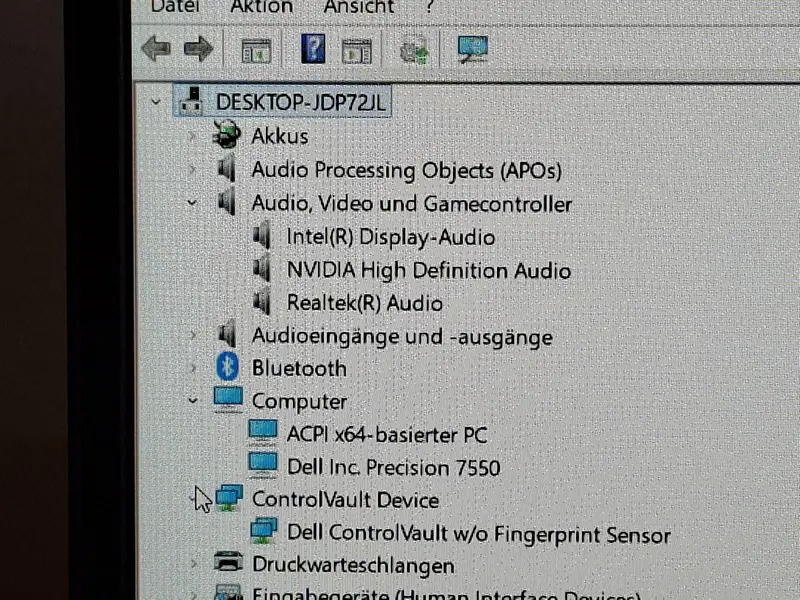The image size is (800, 600).
Task: Open the Aktion menu
Action: click(x=262, y=6)
